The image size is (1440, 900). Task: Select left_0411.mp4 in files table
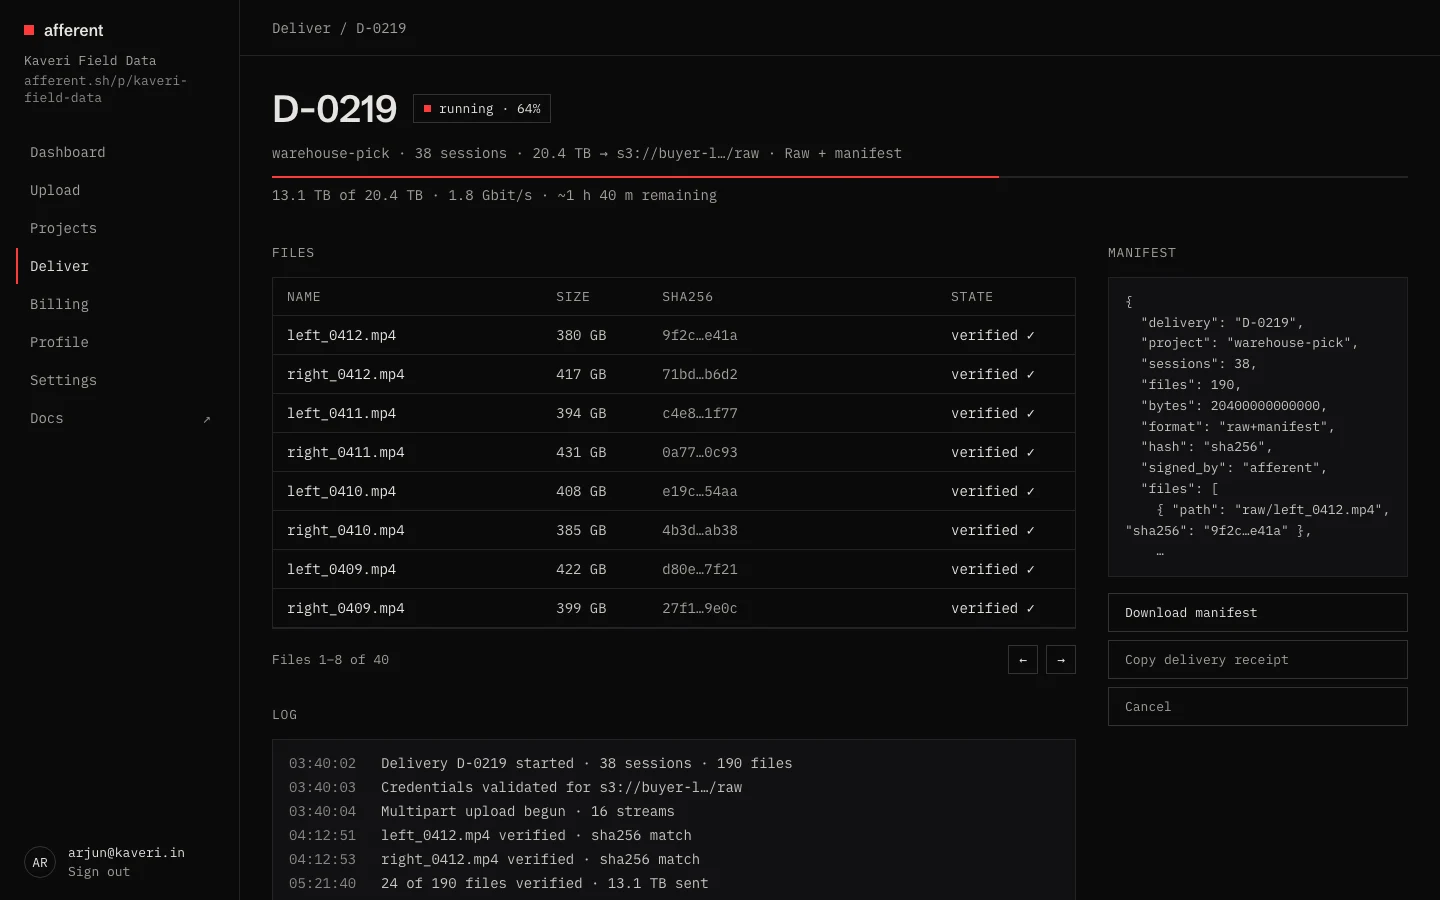point(674,414)
